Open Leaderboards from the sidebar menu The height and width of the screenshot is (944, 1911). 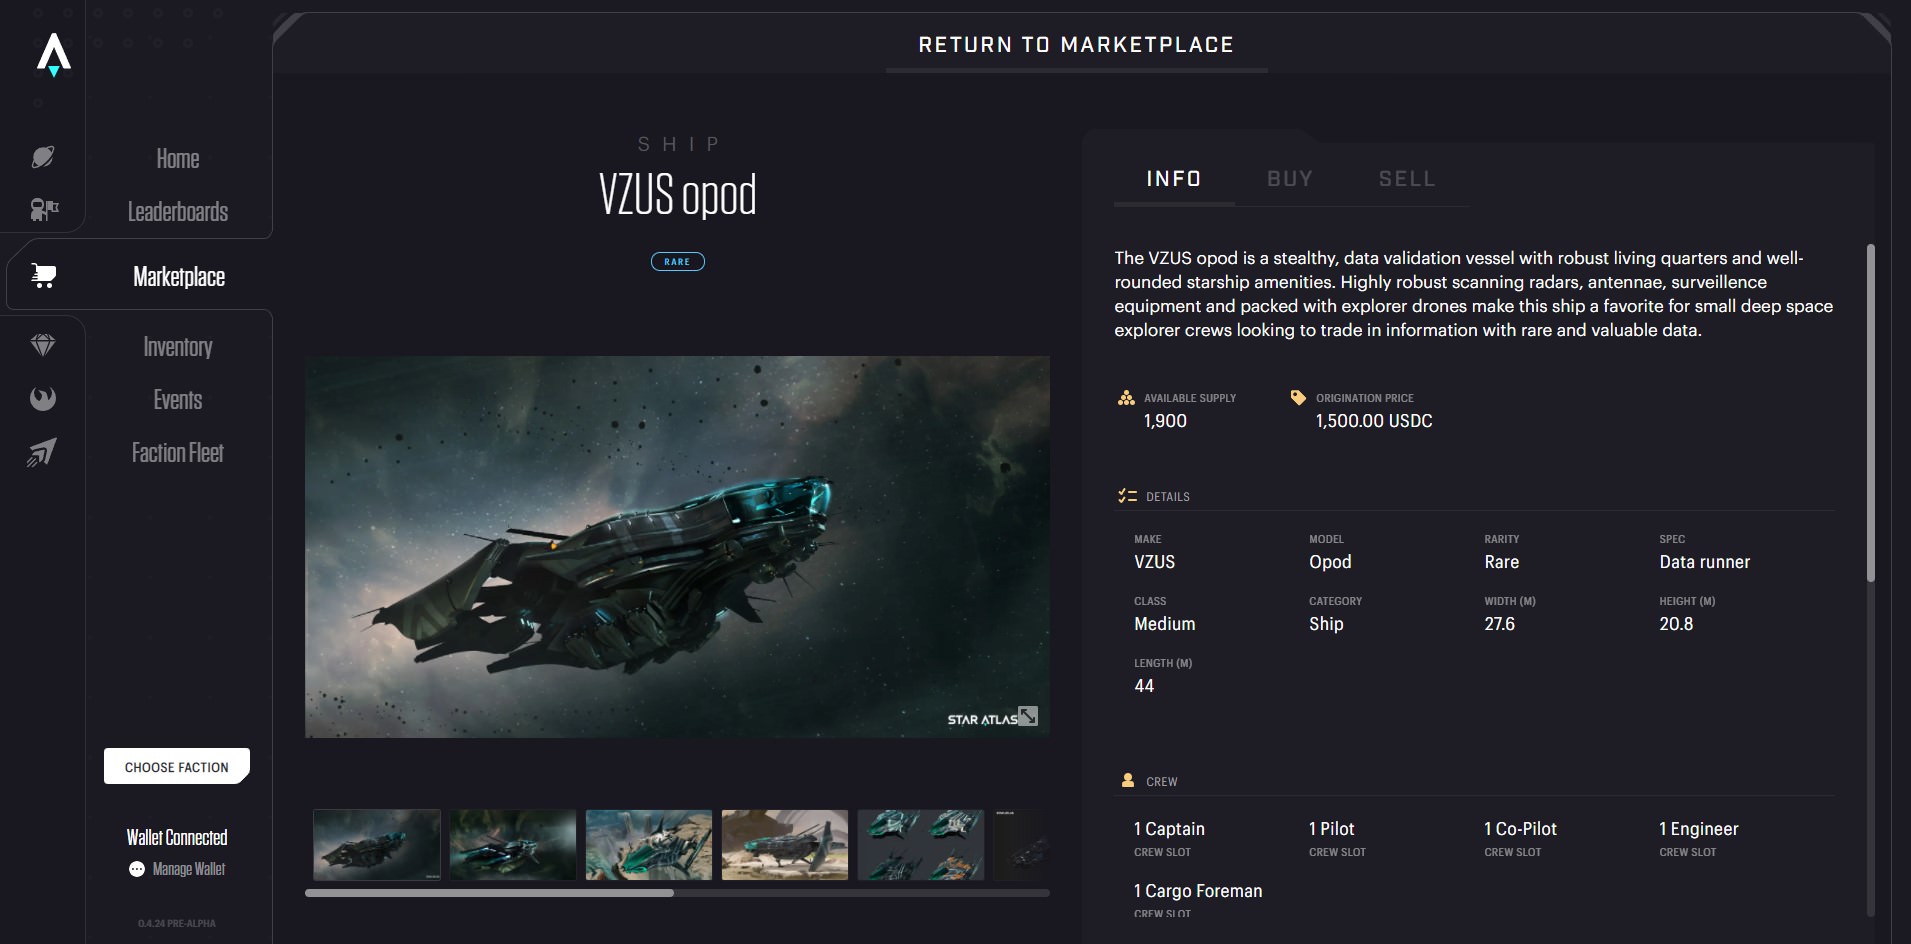click(178, 212)
